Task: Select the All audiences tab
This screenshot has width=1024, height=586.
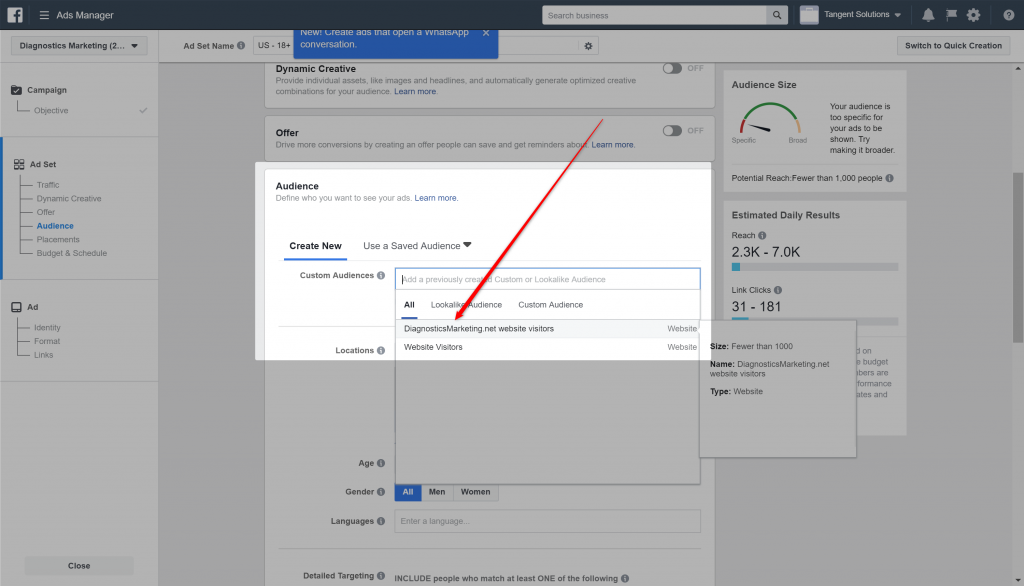Action: coord(409,305)
